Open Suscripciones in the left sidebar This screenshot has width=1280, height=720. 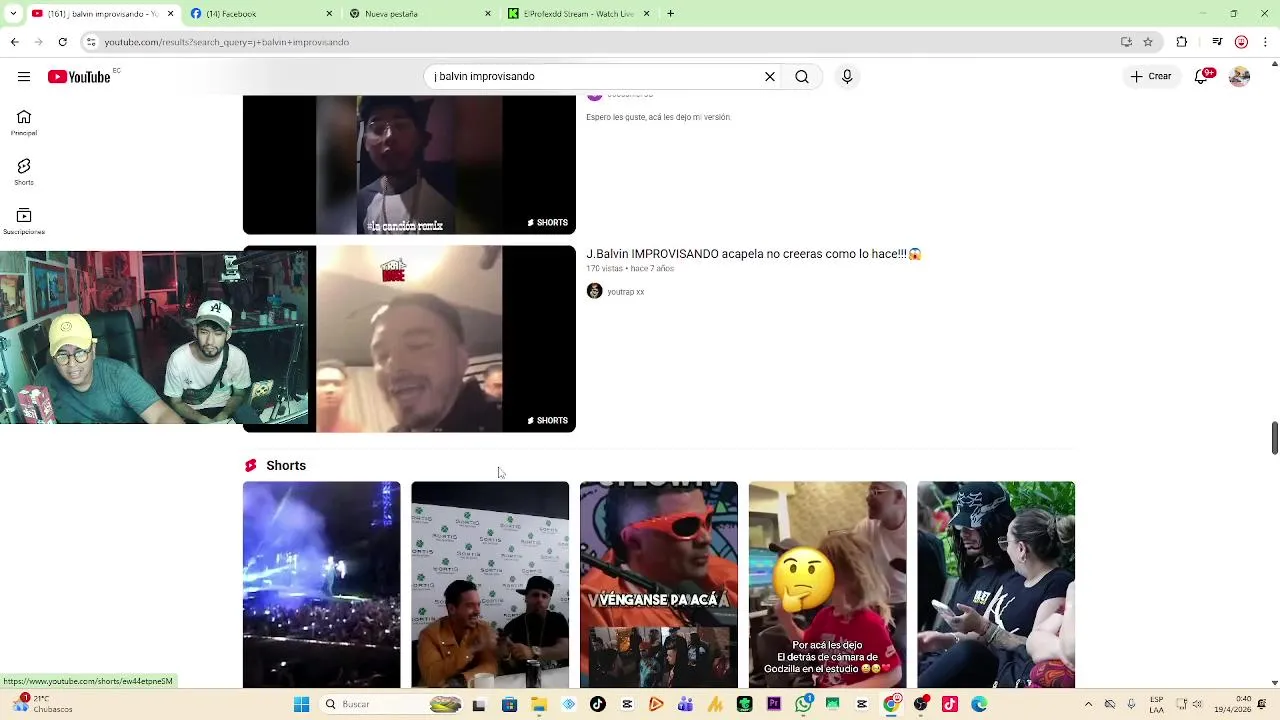[x=24, y=221]
